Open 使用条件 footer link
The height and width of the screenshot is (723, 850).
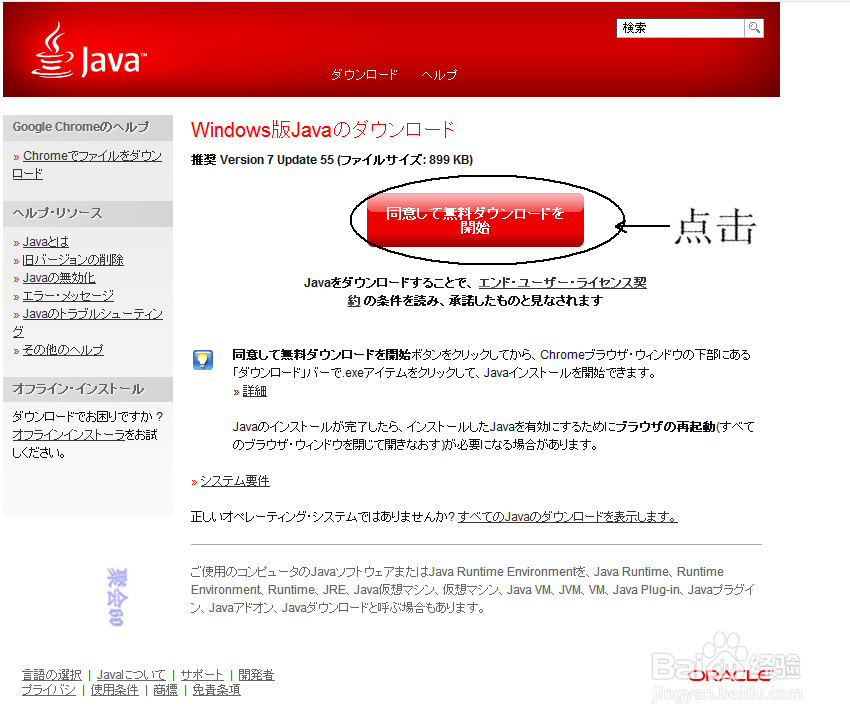[114, 690]
